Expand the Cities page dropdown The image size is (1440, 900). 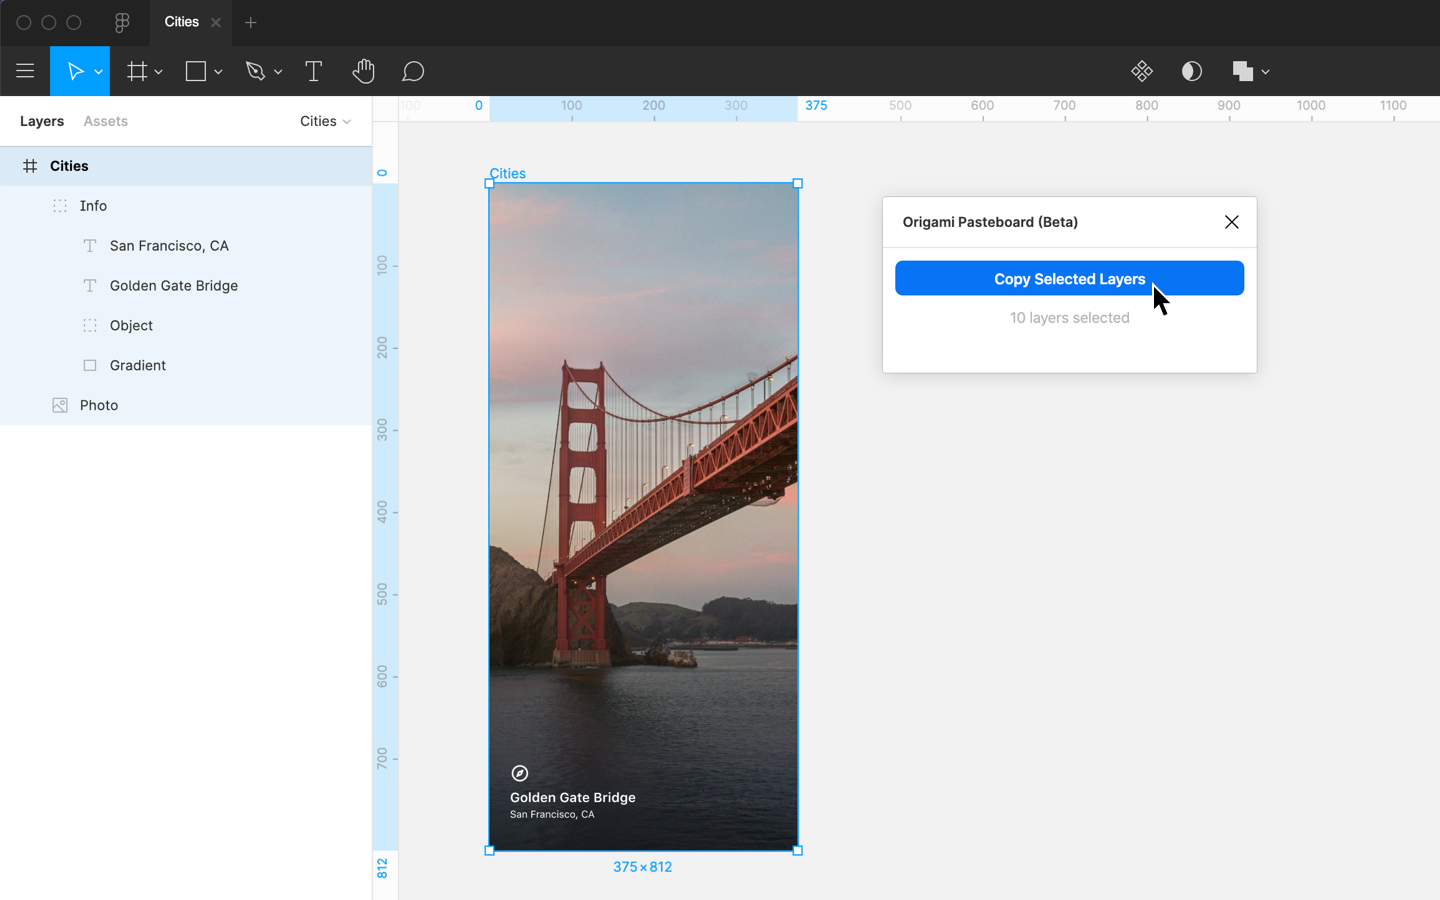click(x=326, y=121)
